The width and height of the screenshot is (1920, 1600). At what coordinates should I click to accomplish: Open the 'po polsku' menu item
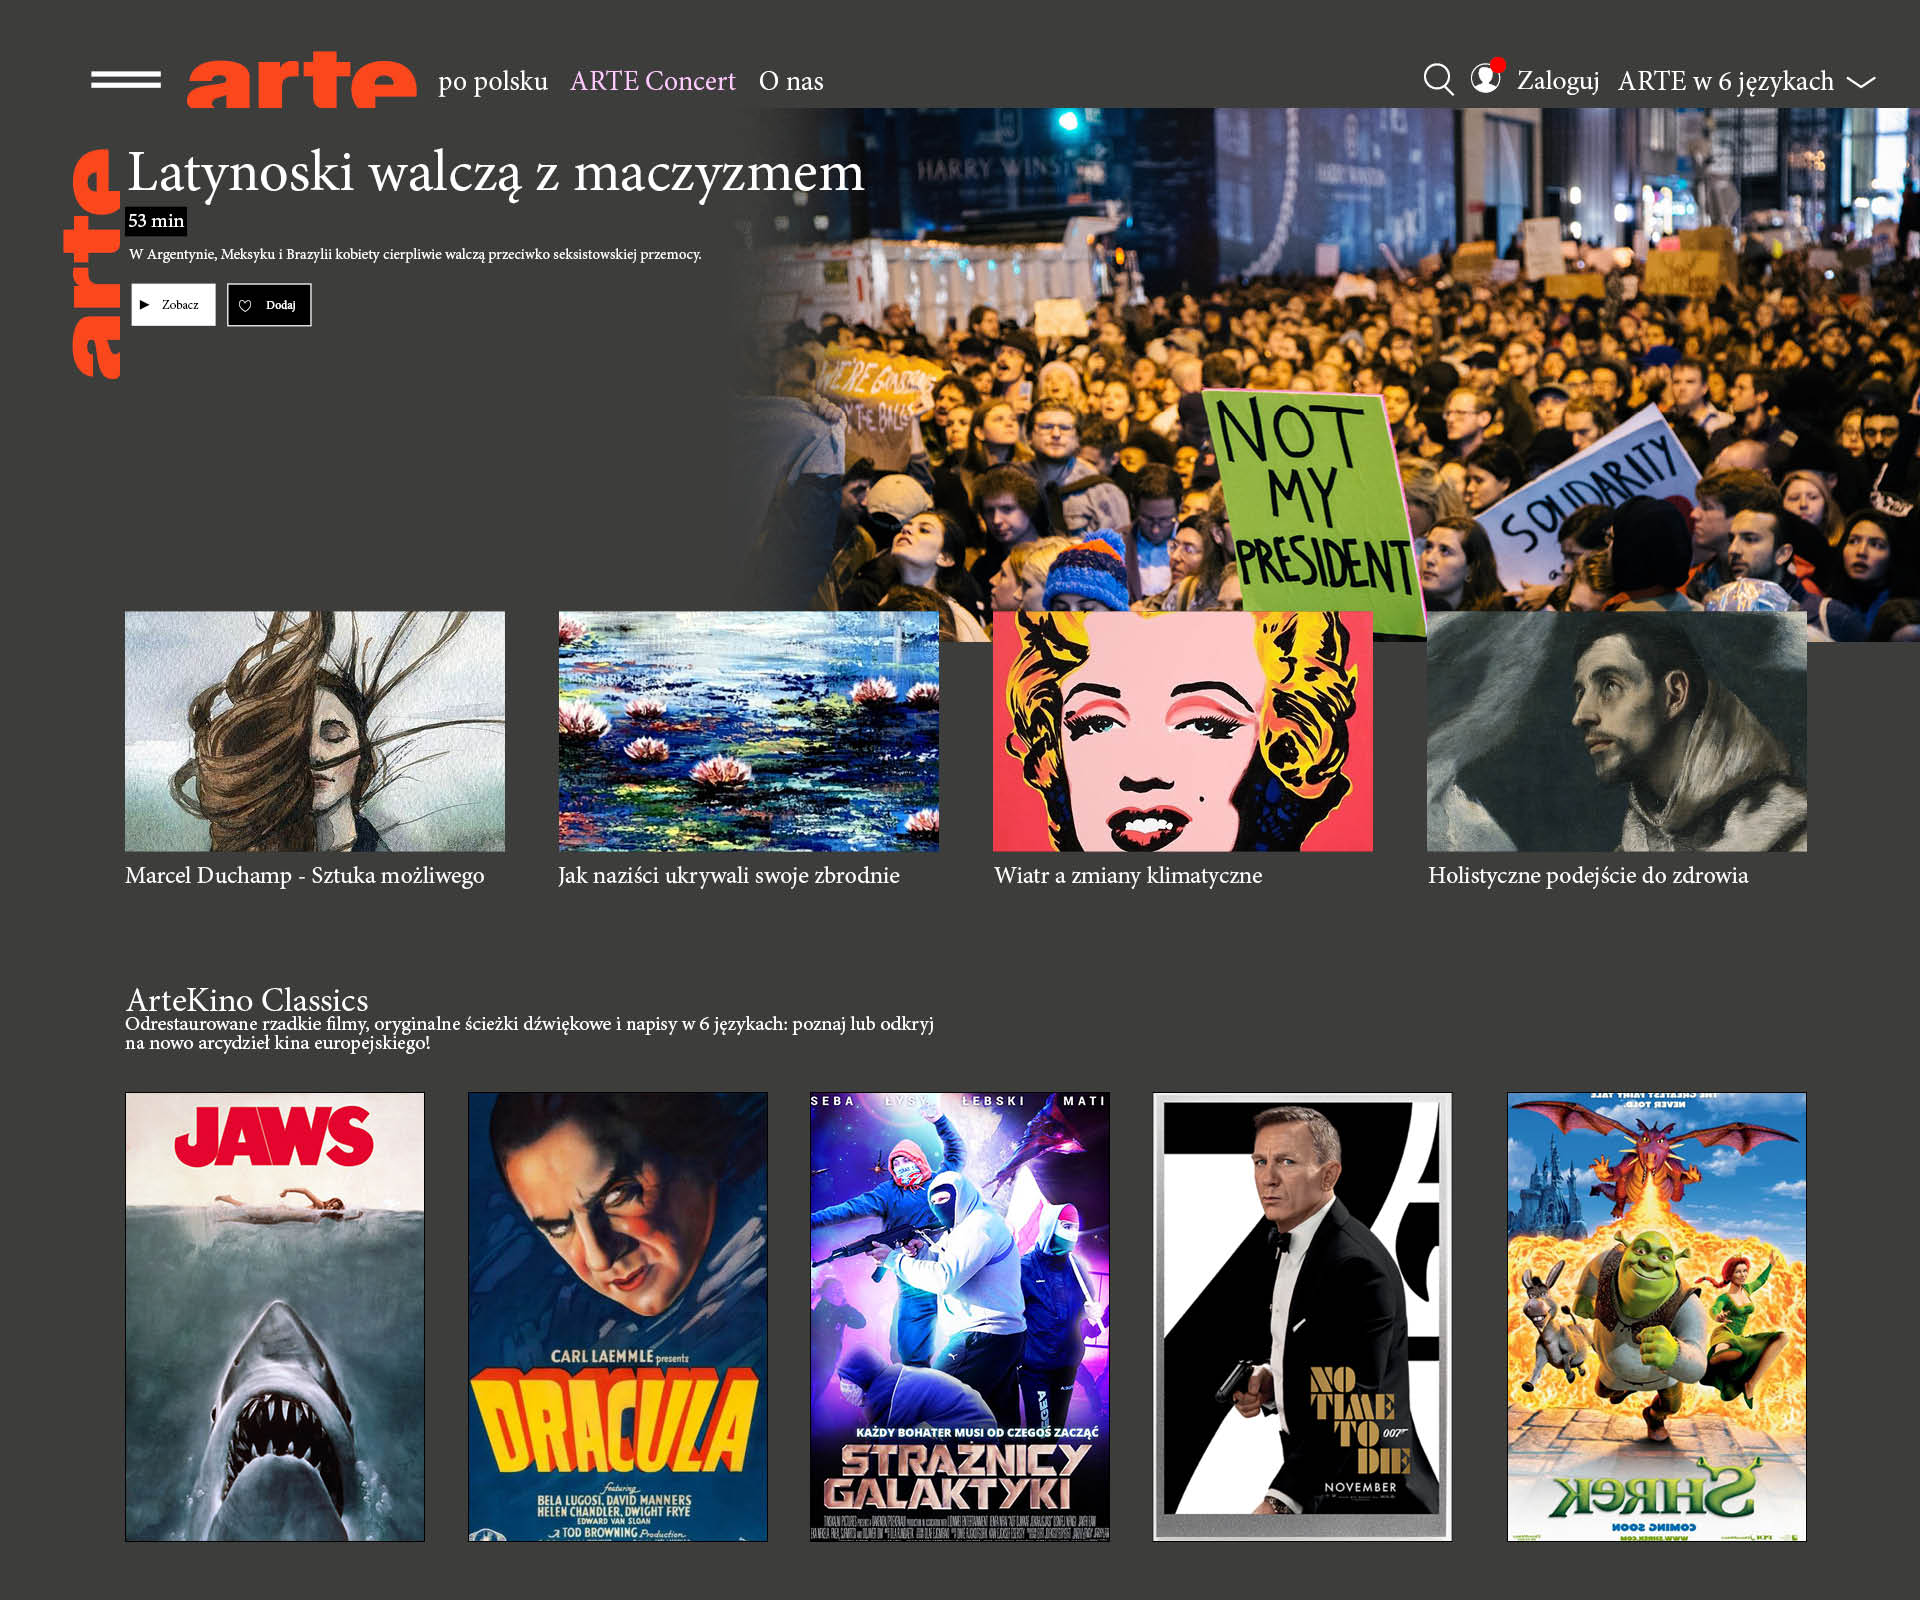click(x=493, y=81)
